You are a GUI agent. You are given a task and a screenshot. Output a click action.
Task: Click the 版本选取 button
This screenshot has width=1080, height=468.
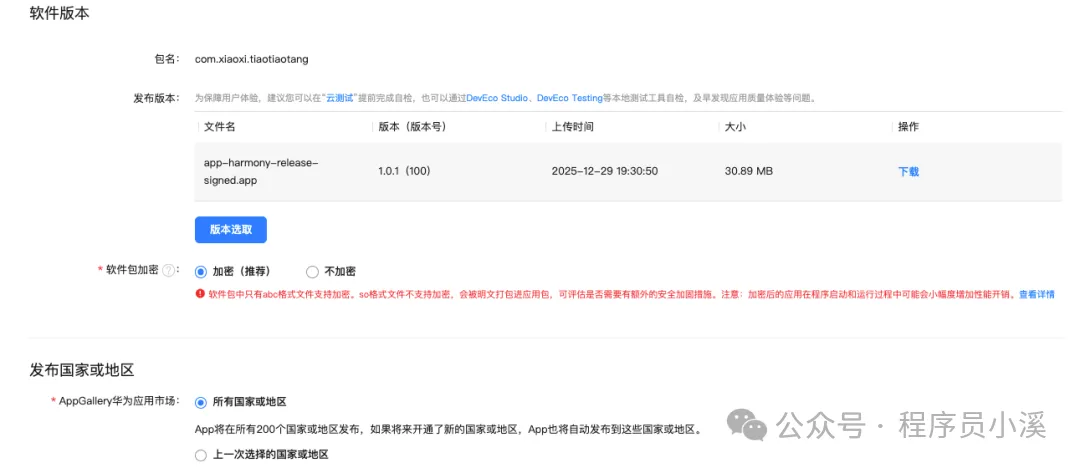tap(231, 230)
